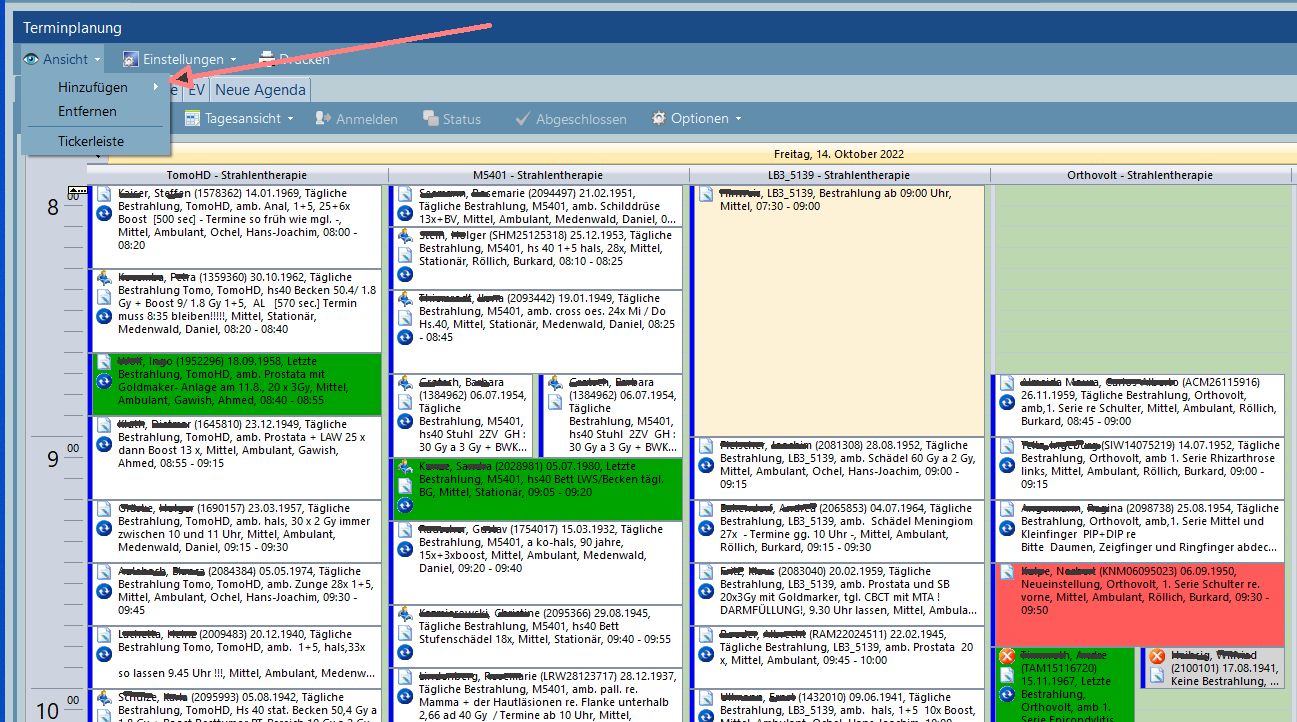Select Entfernen from the Ansicht menu
Viewport: 1297px width, 722px height.
[87, 111]
